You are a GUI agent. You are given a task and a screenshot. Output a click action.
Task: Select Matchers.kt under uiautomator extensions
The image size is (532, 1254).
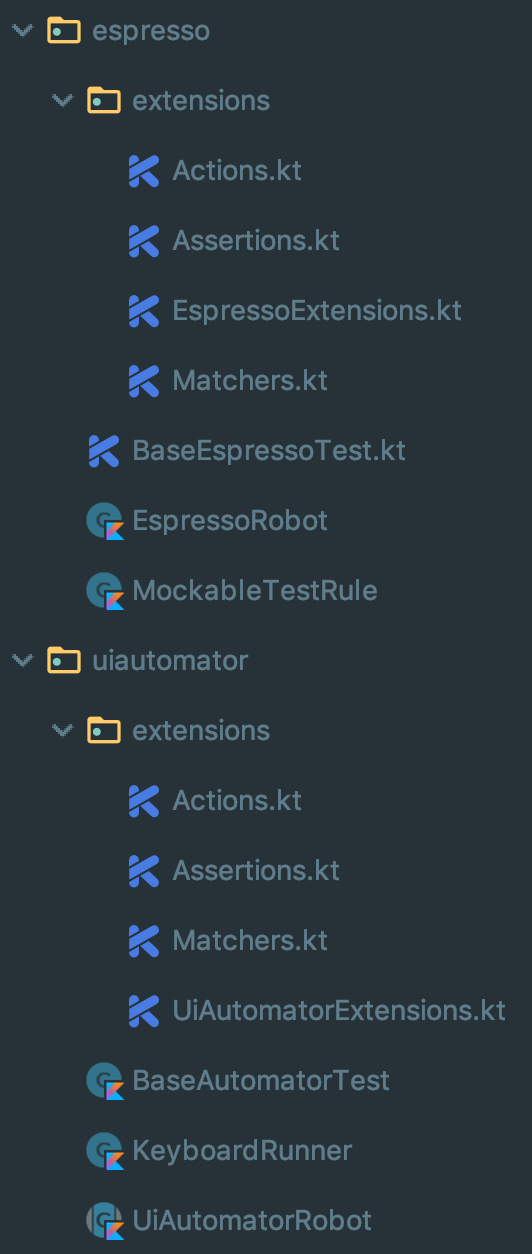tap(250, 941)
